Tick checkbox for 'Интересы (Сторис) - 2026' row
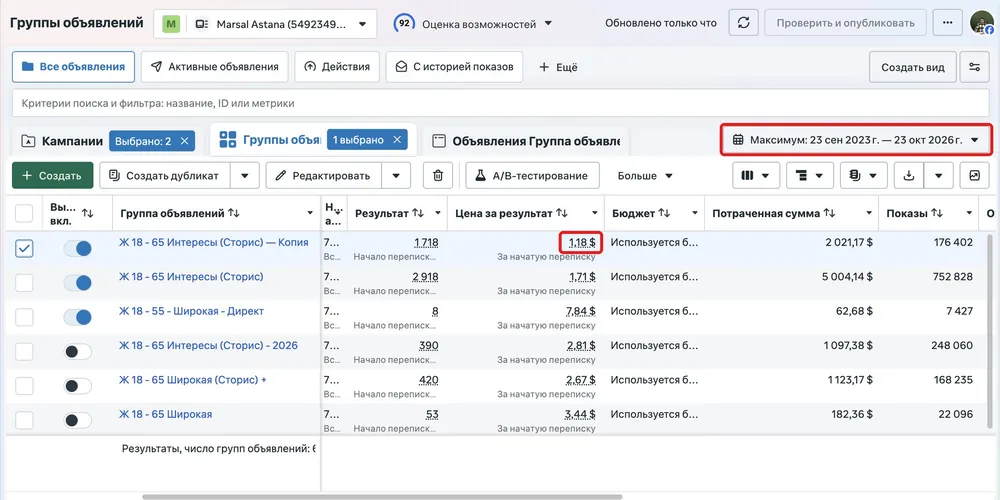This screenshot has height=500, width=1000. (x=24, y=351)
